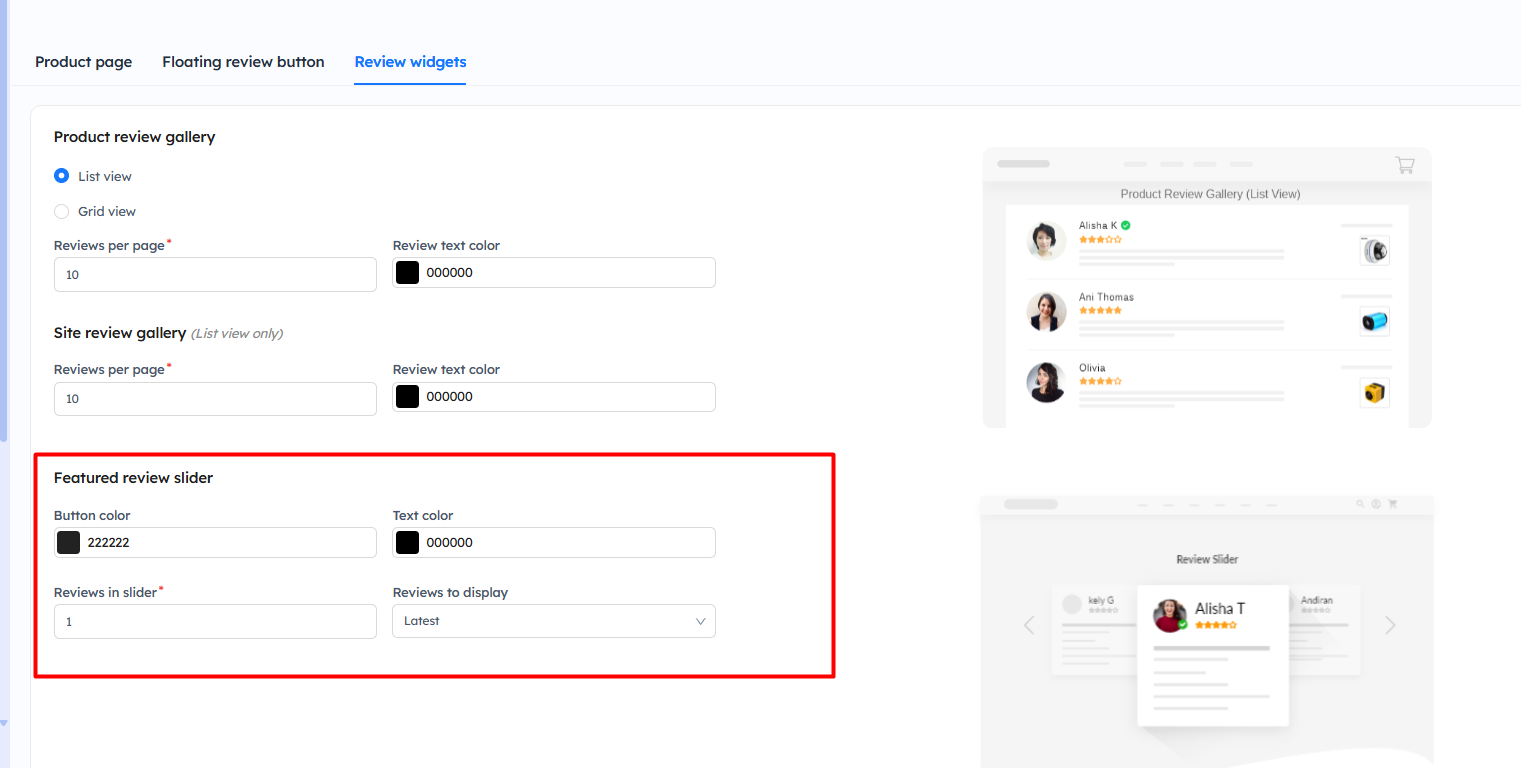Click the featured slider Text color swatch
Screen dimensions: 1521x768
pos(407,543)
